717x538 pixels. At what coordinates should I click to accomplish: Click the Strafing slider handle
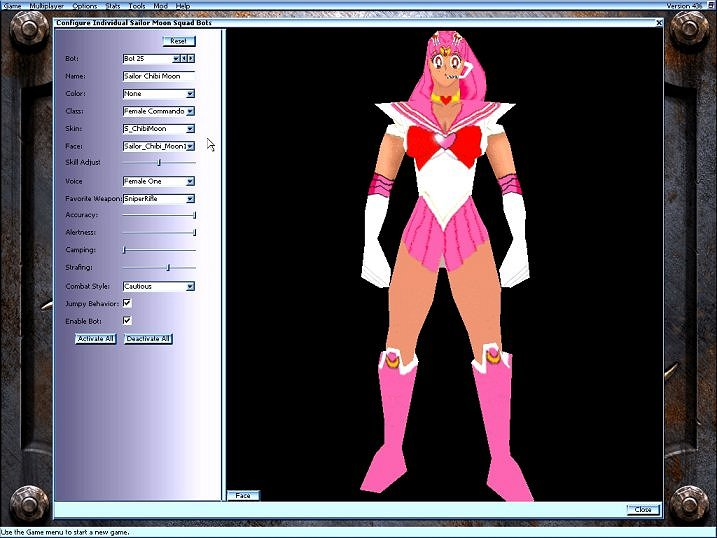pos(168,267)
